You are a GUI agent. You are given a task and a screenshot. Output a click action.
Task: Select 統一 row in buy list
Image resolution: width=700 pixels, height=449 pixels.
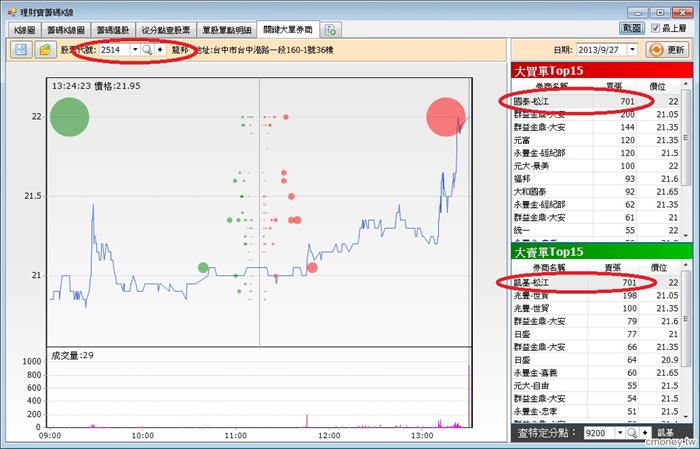[x=596, y=230]
